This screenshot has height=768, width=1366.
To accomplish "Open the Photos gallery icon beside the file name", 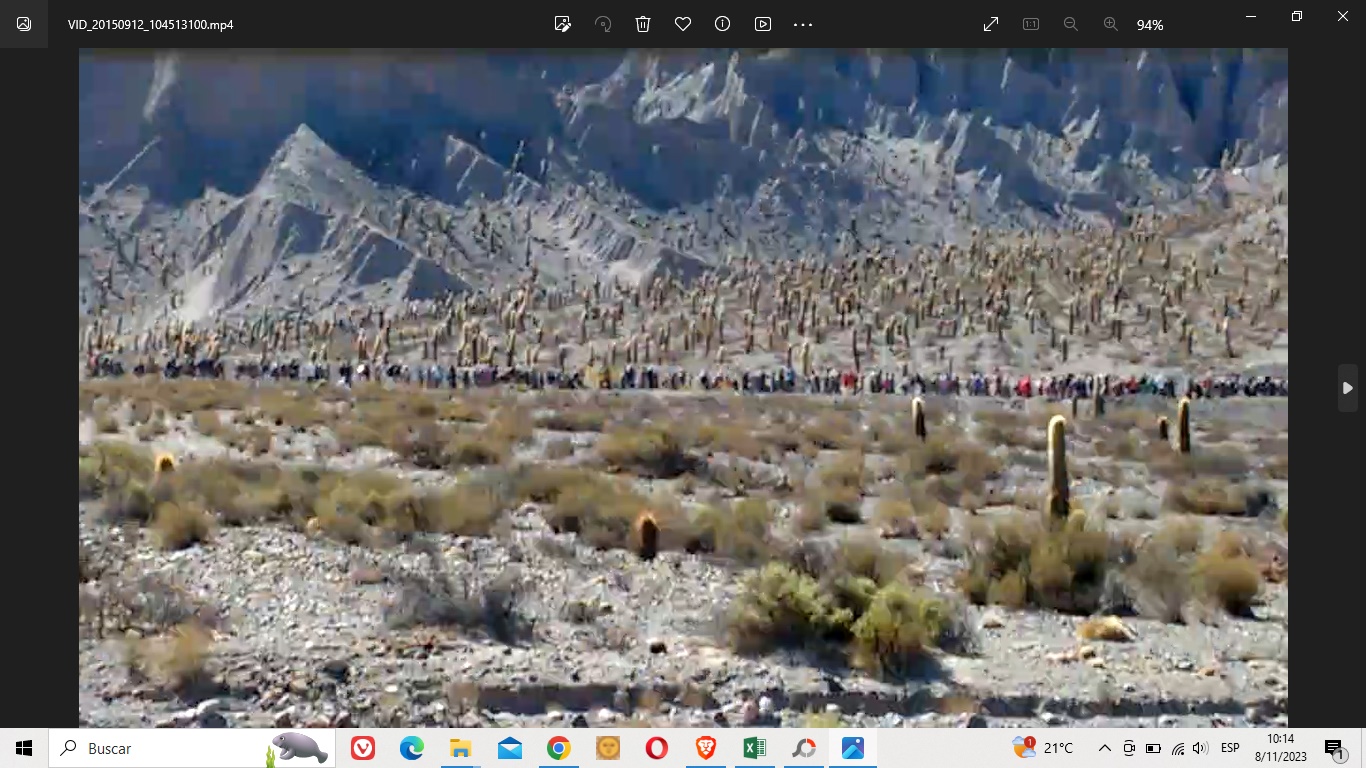I will coord(24,24).
